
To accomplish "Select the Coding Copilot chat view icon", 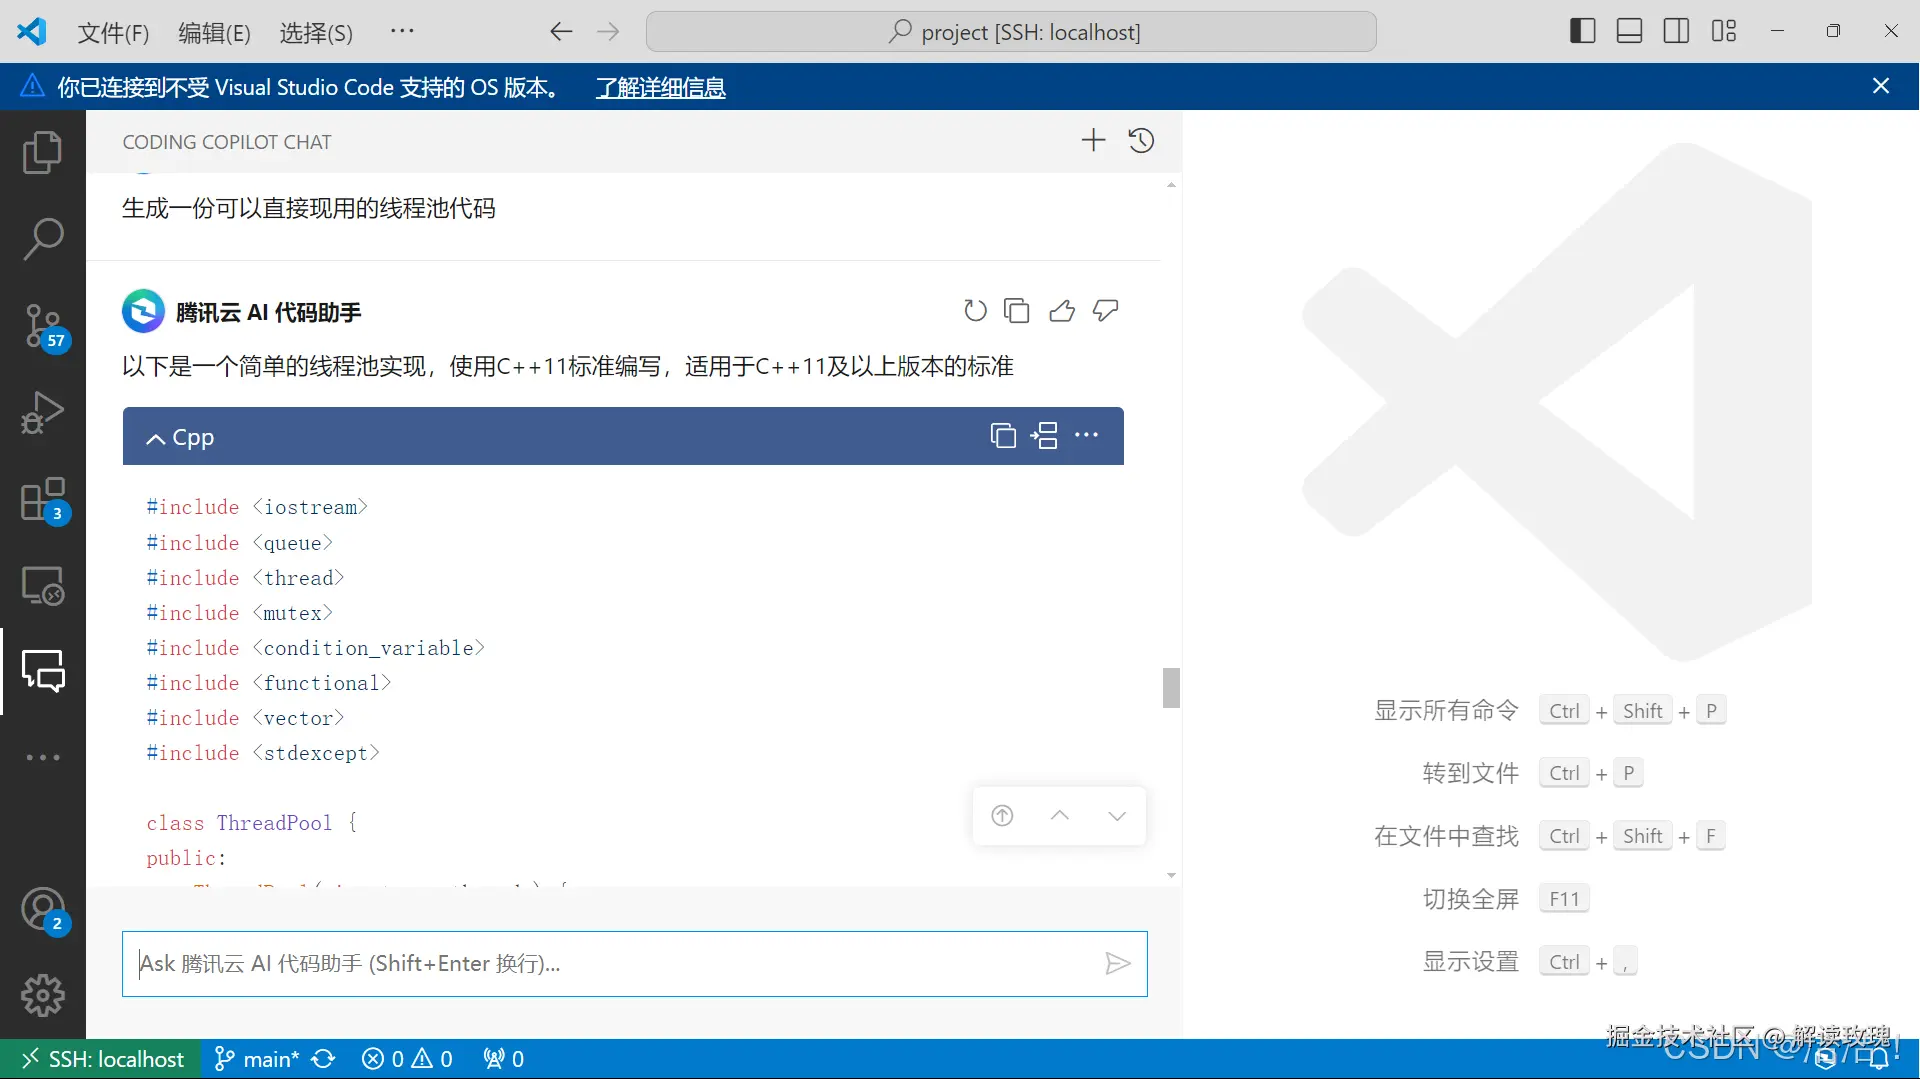I will click(x=42, y=671).
